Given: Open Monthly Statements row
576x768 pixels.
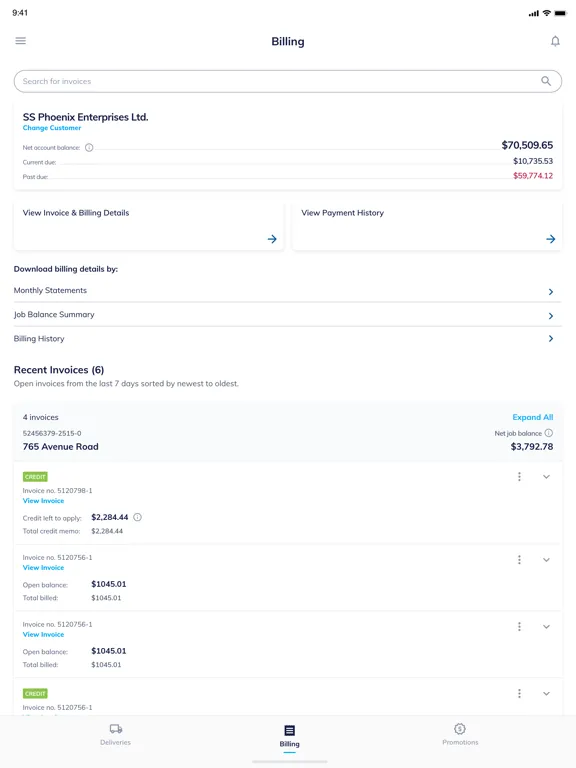Looking at the screenshot, I should point(288,290).
